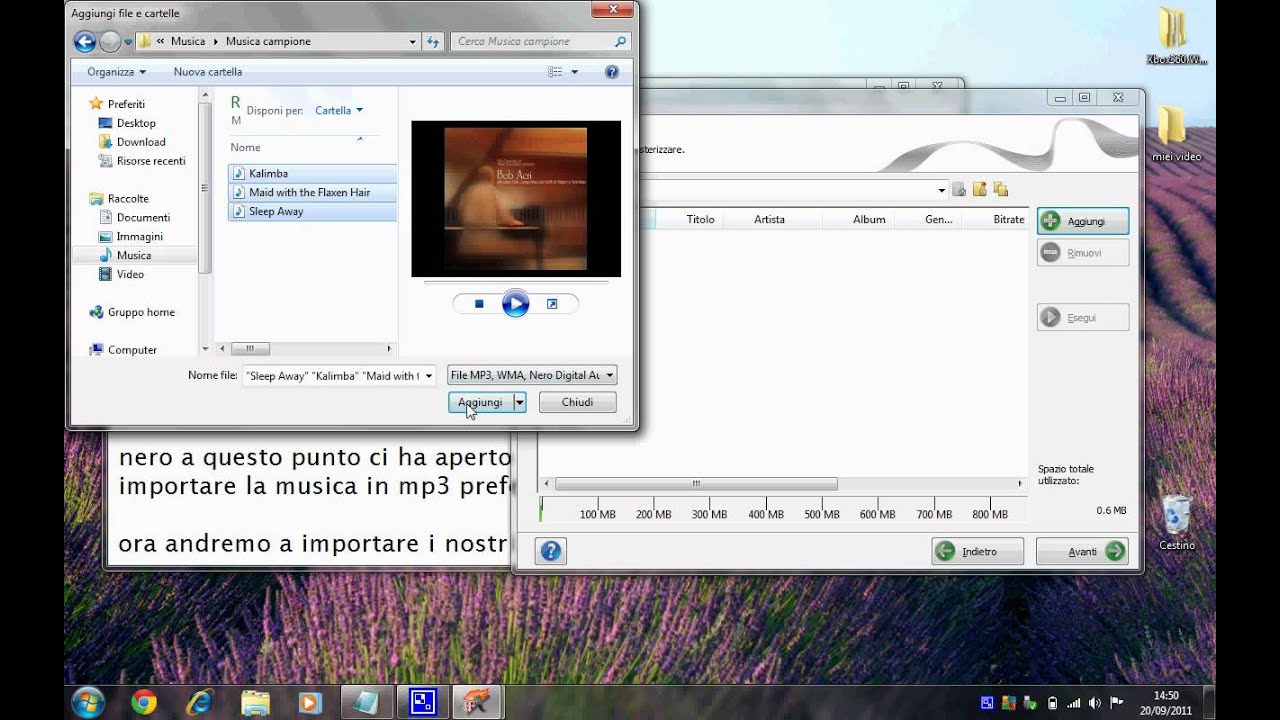The image size is (1280, 720).
Task: Click the Nome file text field
Action: [x=332, y=376]
